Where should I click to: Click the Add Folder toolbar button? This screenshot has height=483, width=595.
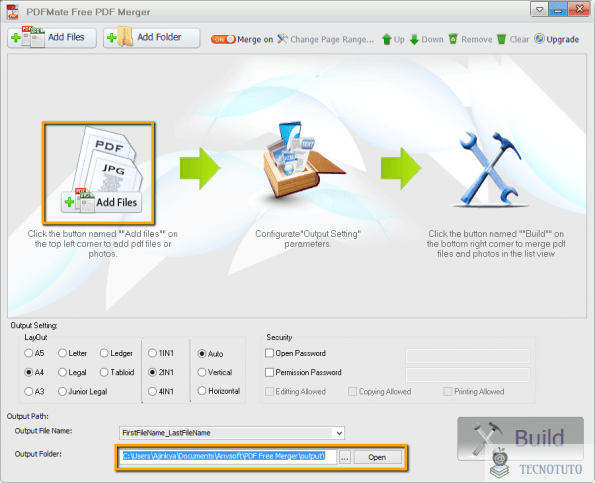151,38
